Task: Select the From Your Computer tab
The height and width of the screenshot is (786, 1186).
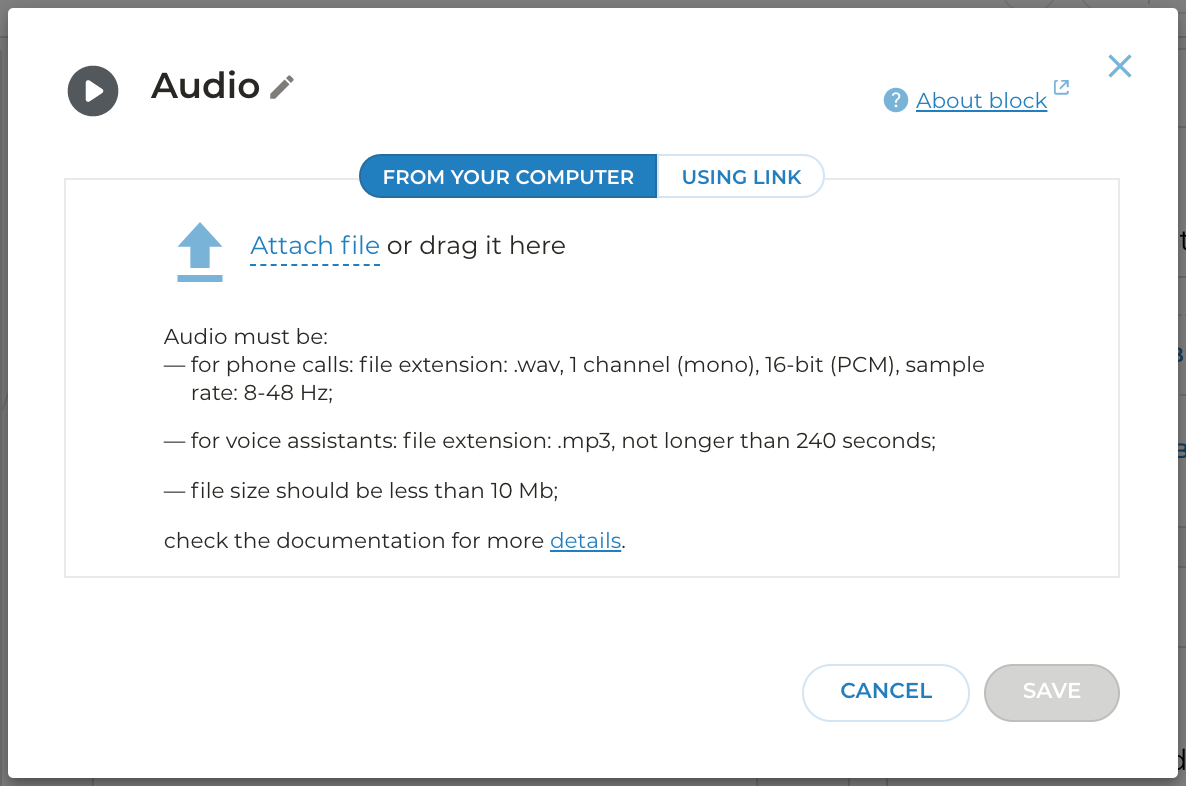Action: (508, 177)
